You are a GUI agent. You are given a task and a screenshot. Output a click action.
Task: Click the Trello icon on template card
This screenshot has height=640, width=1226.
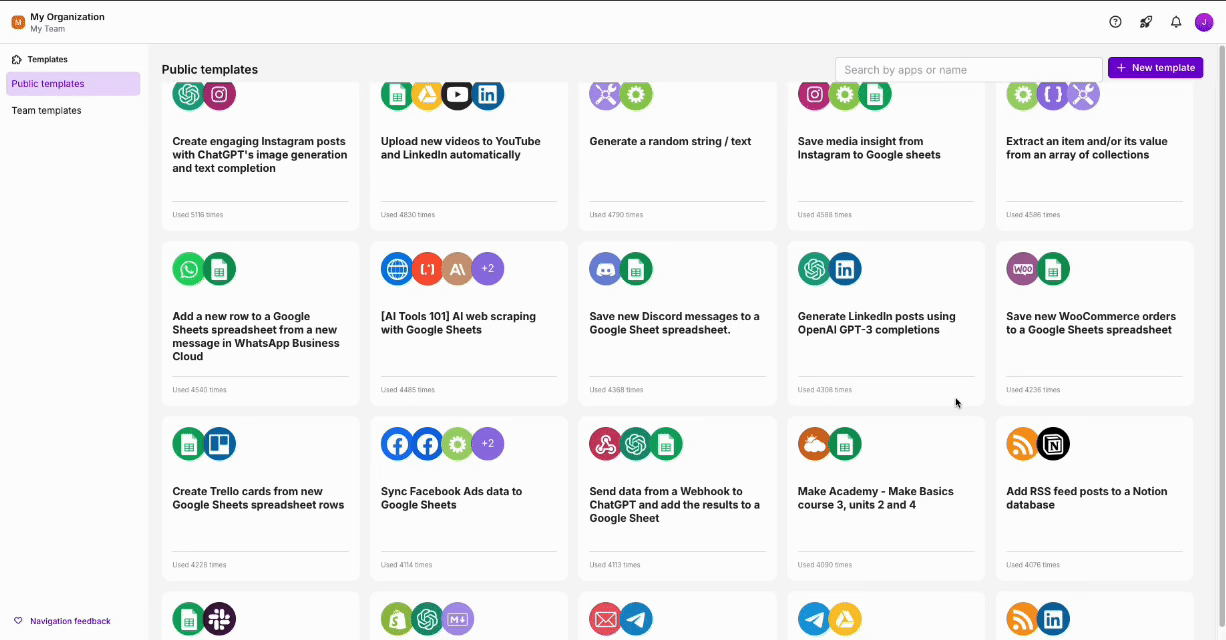point(219,444)
